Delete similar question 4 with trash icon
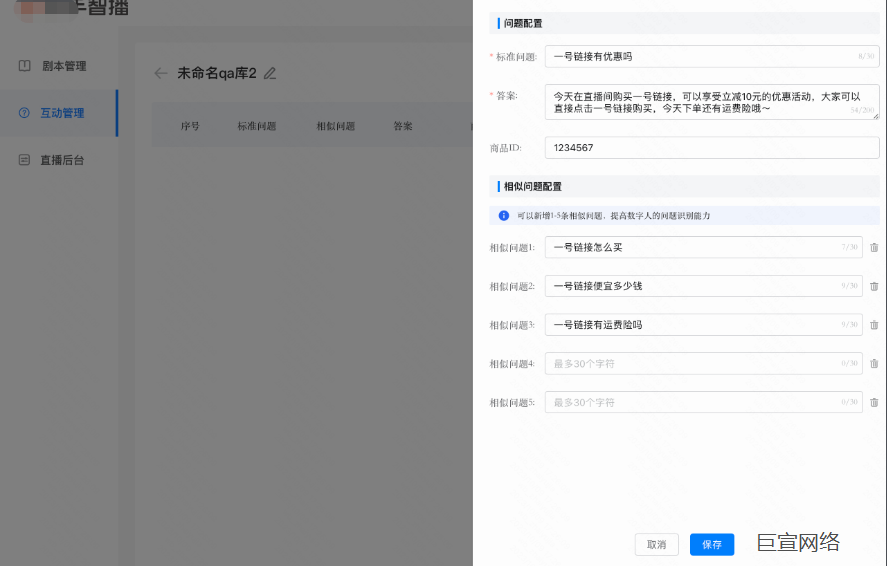The width and height of the screenshot is (887, 566). [874, 364]
